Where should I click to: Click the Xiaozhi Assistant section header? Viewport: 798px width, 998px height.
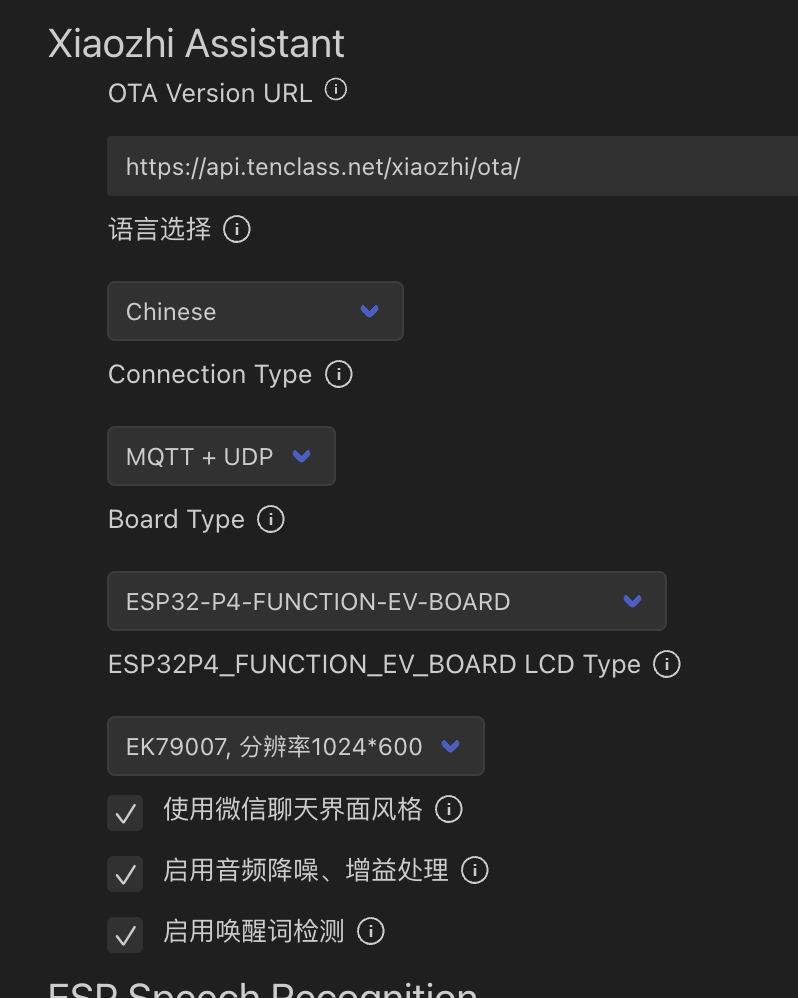tap(195, 43)
